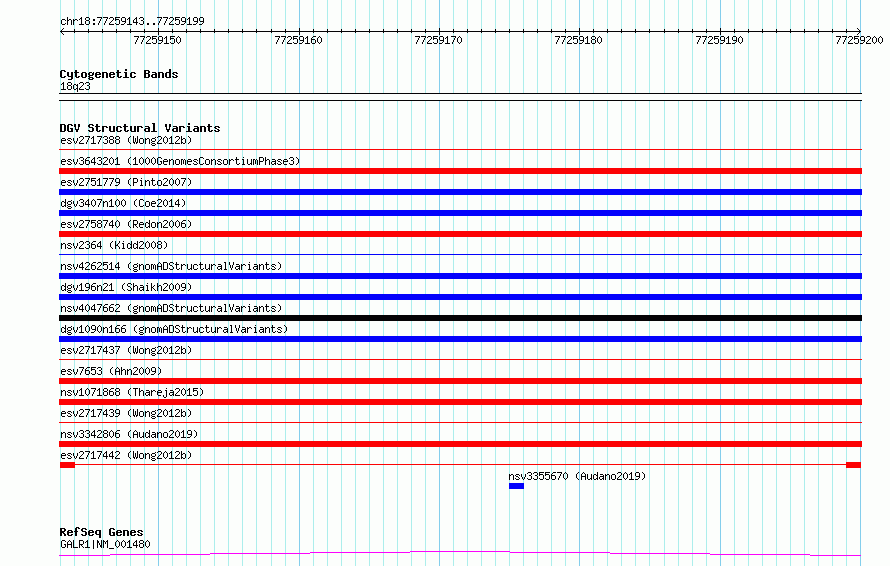
Task: Click ruler position 77259160
Action: tap(298, 40)
